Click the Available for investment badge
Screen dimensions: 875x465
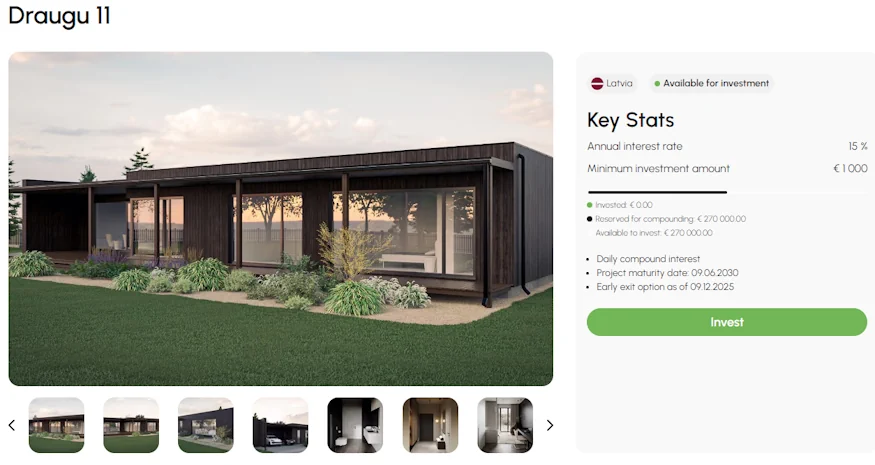point(711,84)
